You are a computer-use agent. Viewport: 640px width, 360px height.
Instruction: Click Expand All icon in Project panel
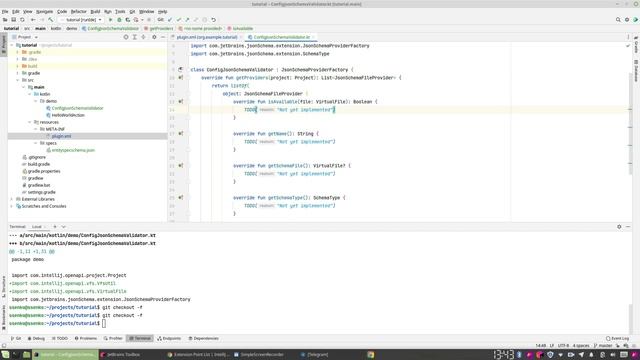(134, 37)
